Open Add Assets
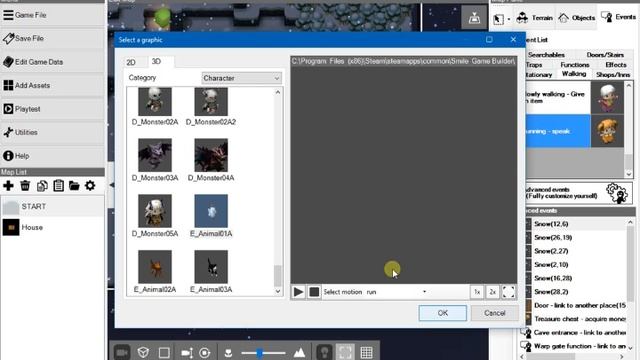The height and width of the screenshot is (360, 640). coord(52,85)
